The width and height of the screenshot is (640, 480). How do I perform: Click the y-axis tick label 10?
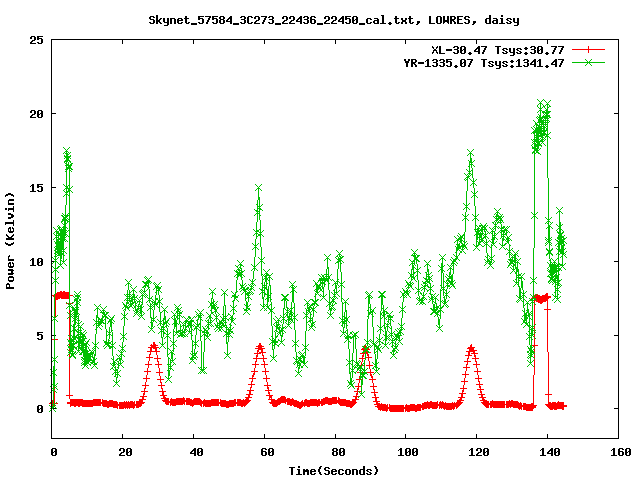36,261
